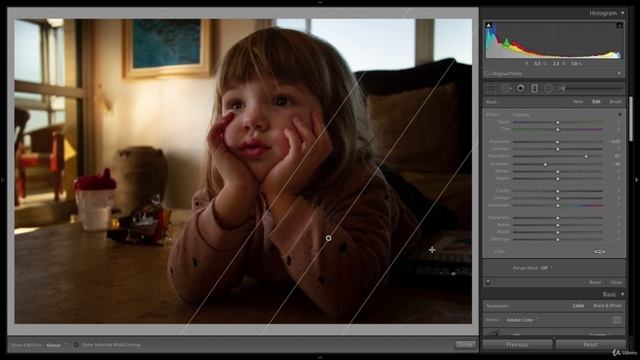Click the Highlights slider handle

pyautogui.click(x=587, y=156)
